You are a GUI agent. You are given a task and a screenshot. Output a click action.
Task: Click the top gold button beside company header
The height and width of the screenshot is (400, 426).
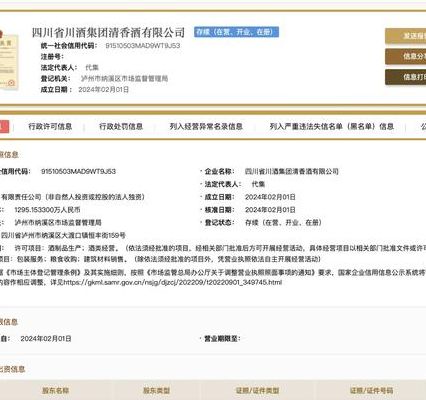406,36
